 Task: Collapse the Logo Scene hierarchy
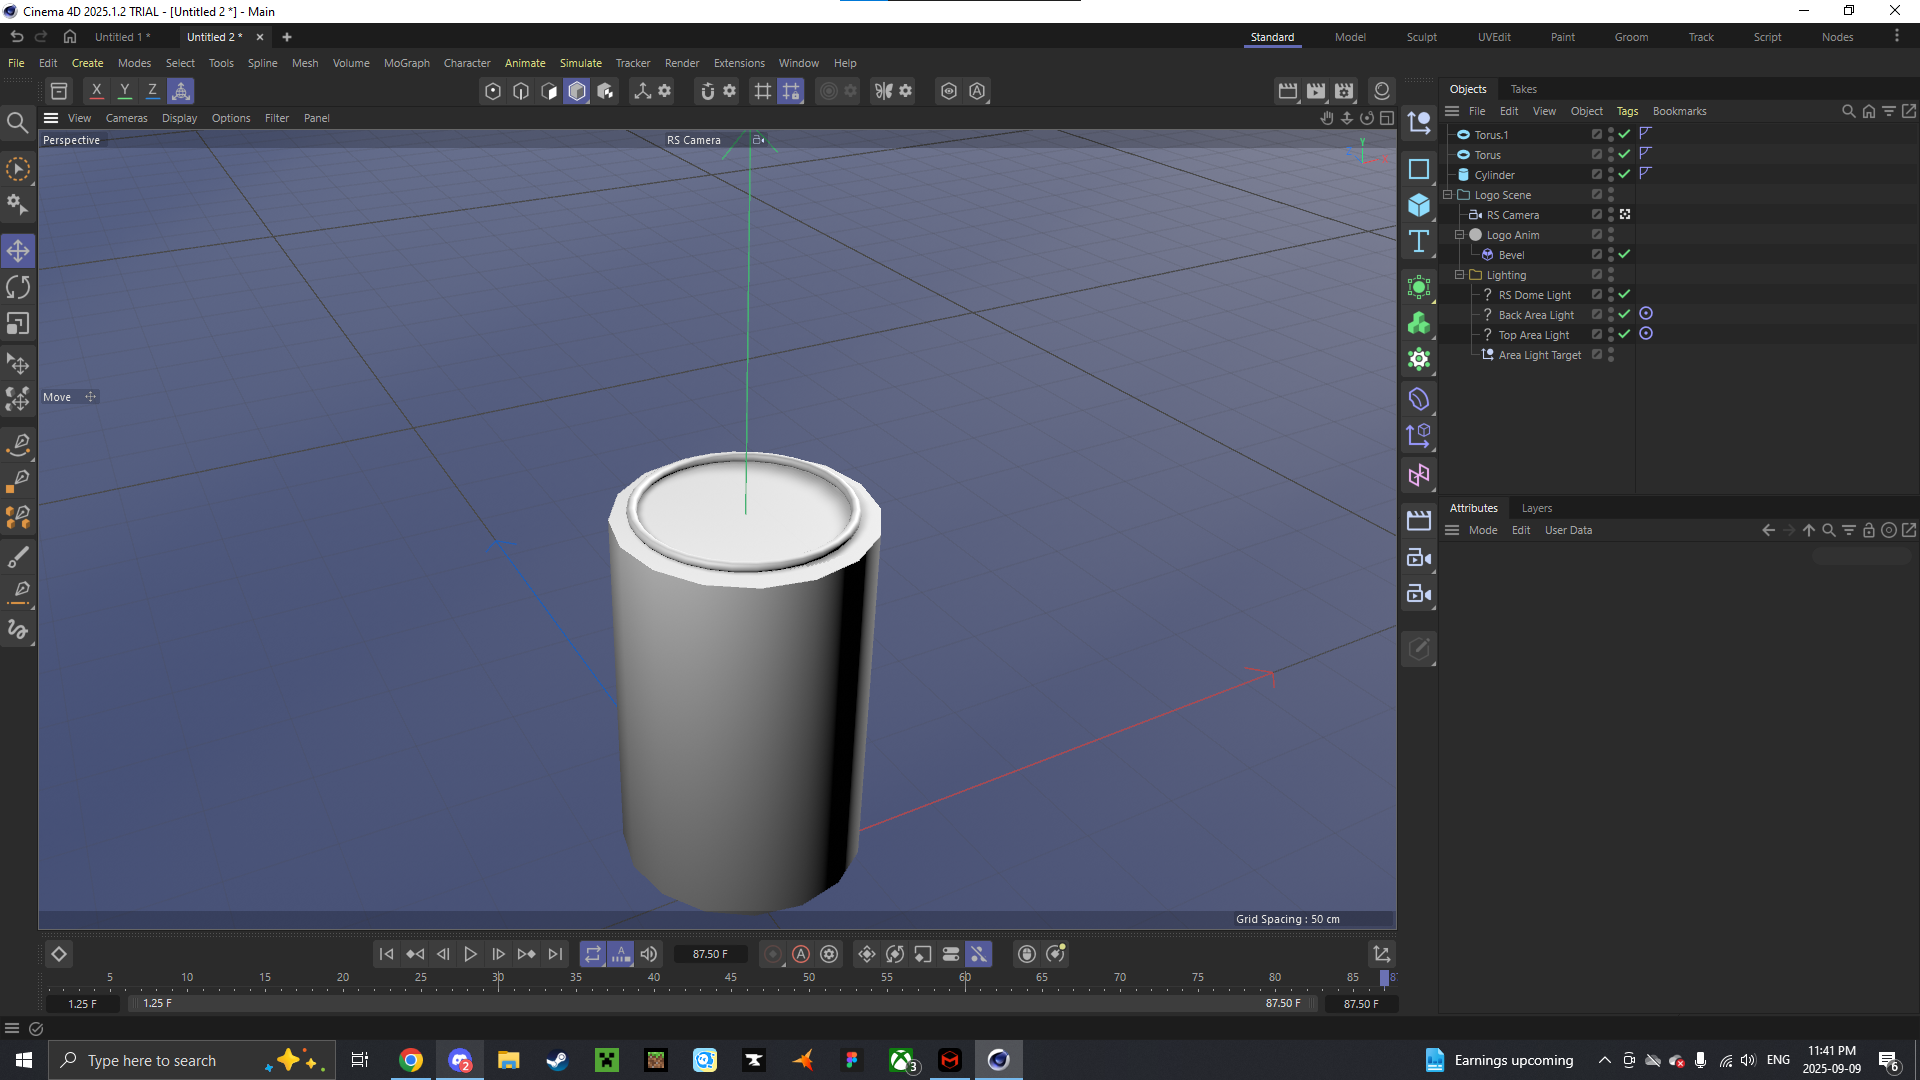(x=1448, y=194)
